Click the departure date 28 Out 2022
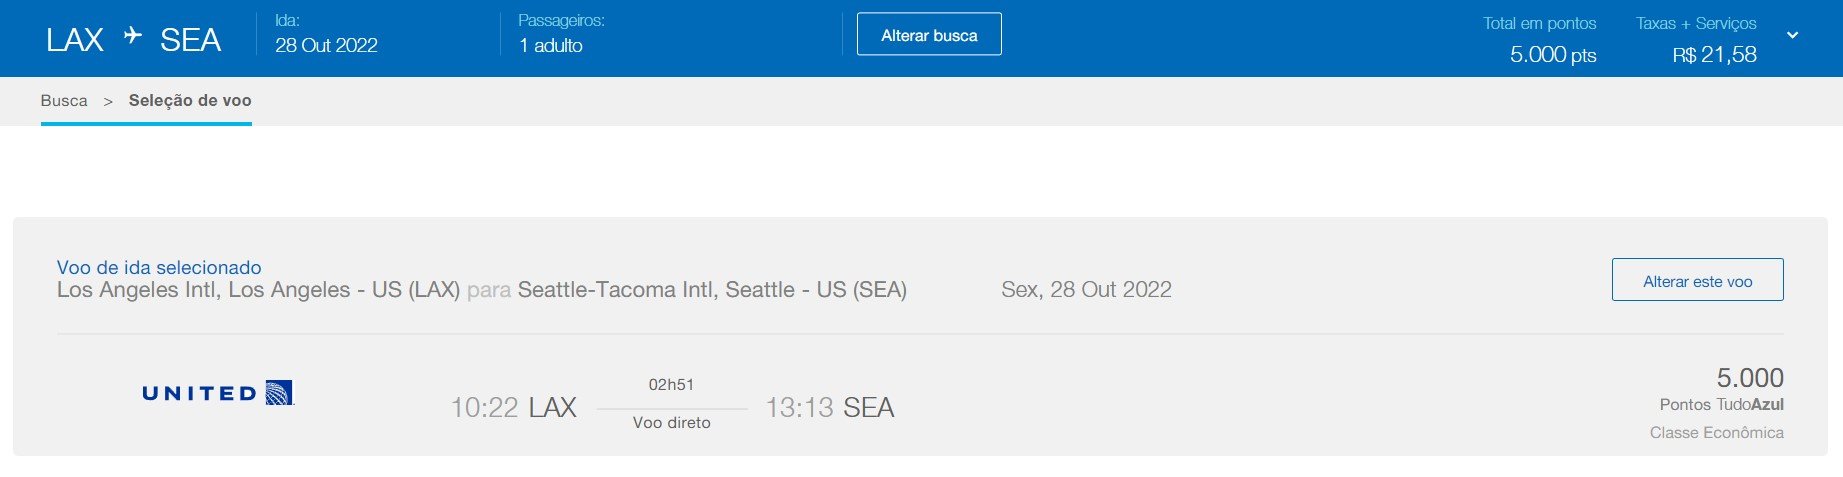 point(326,46)
